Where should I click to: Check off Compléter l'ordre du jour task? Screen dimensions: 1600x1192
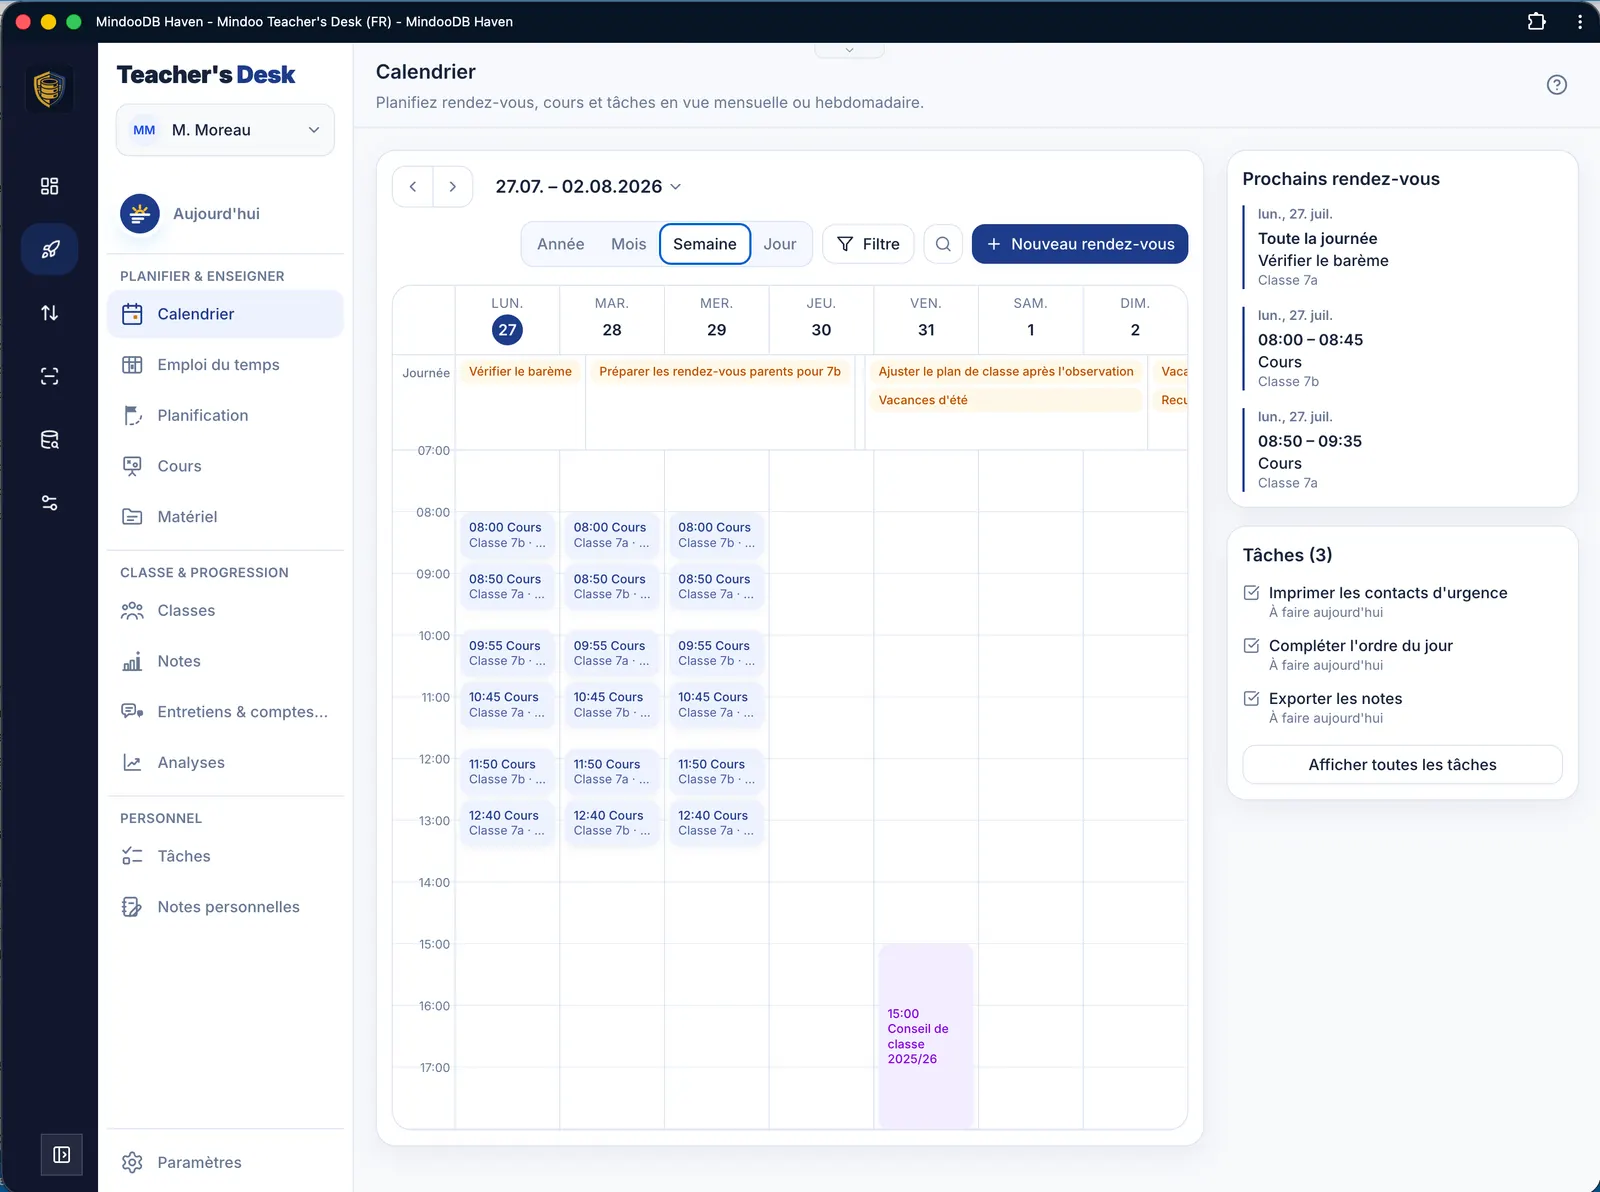coord(1251,645)
